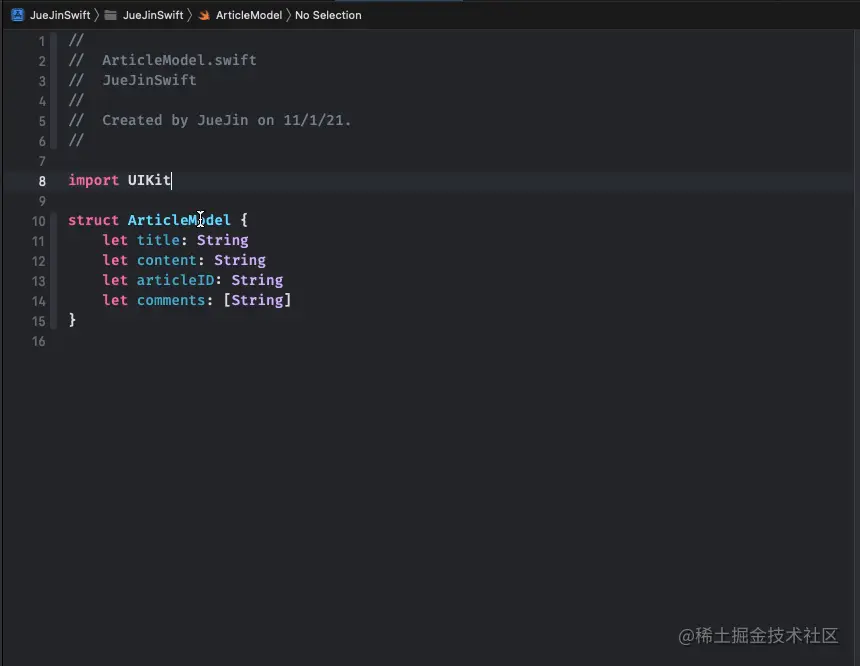Screen dimensions: 860x666
Task: Open the No Selection symbol menu
Action: click(328, 15)
